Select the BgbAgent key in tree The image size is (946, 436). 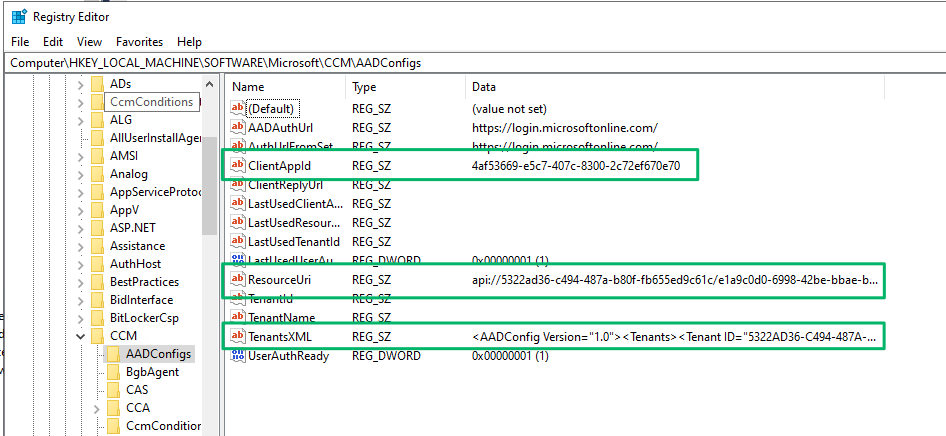(150, 372)
